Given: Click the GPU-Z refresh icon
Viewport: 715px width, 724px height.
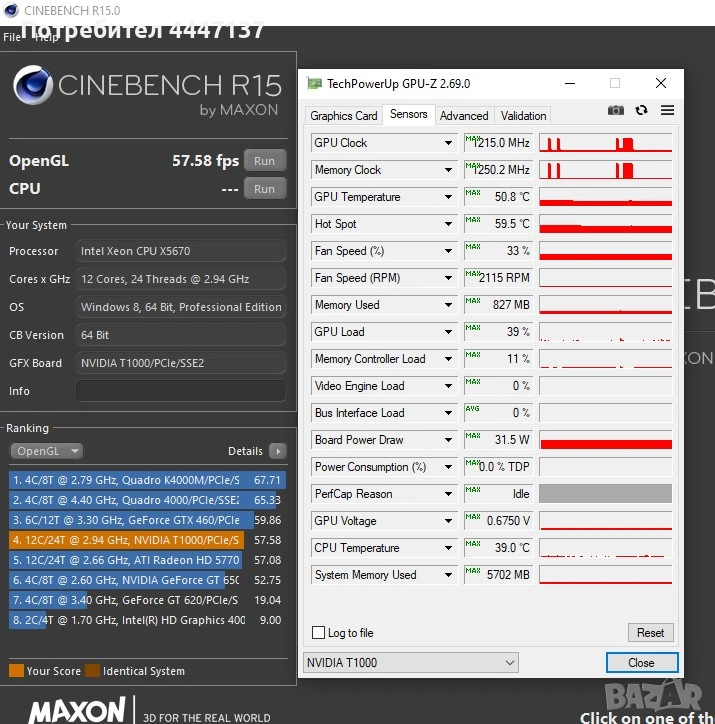Looking at the screenshot, I should click(641, 110).
